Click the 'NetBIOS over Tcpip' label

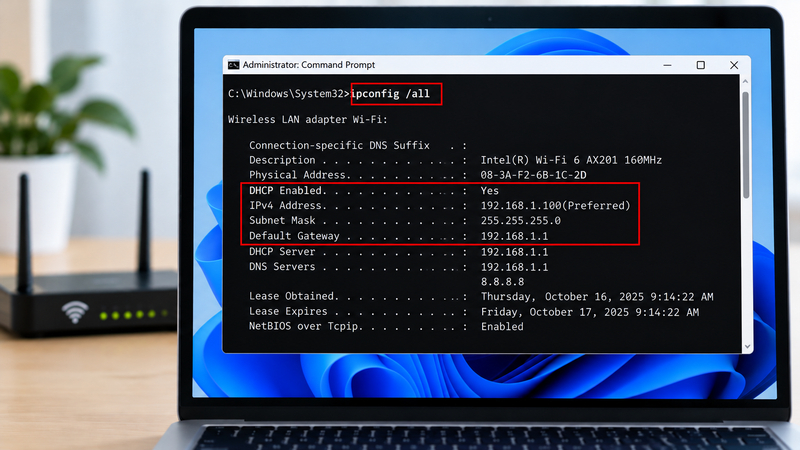tap(304, 327)
